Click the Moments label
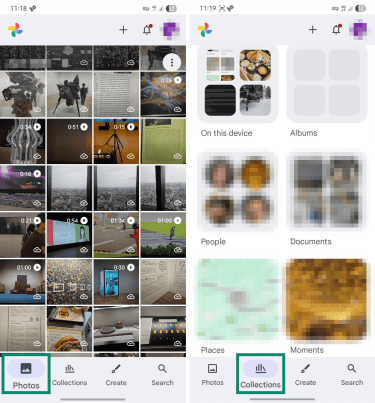 pos(307,350)
